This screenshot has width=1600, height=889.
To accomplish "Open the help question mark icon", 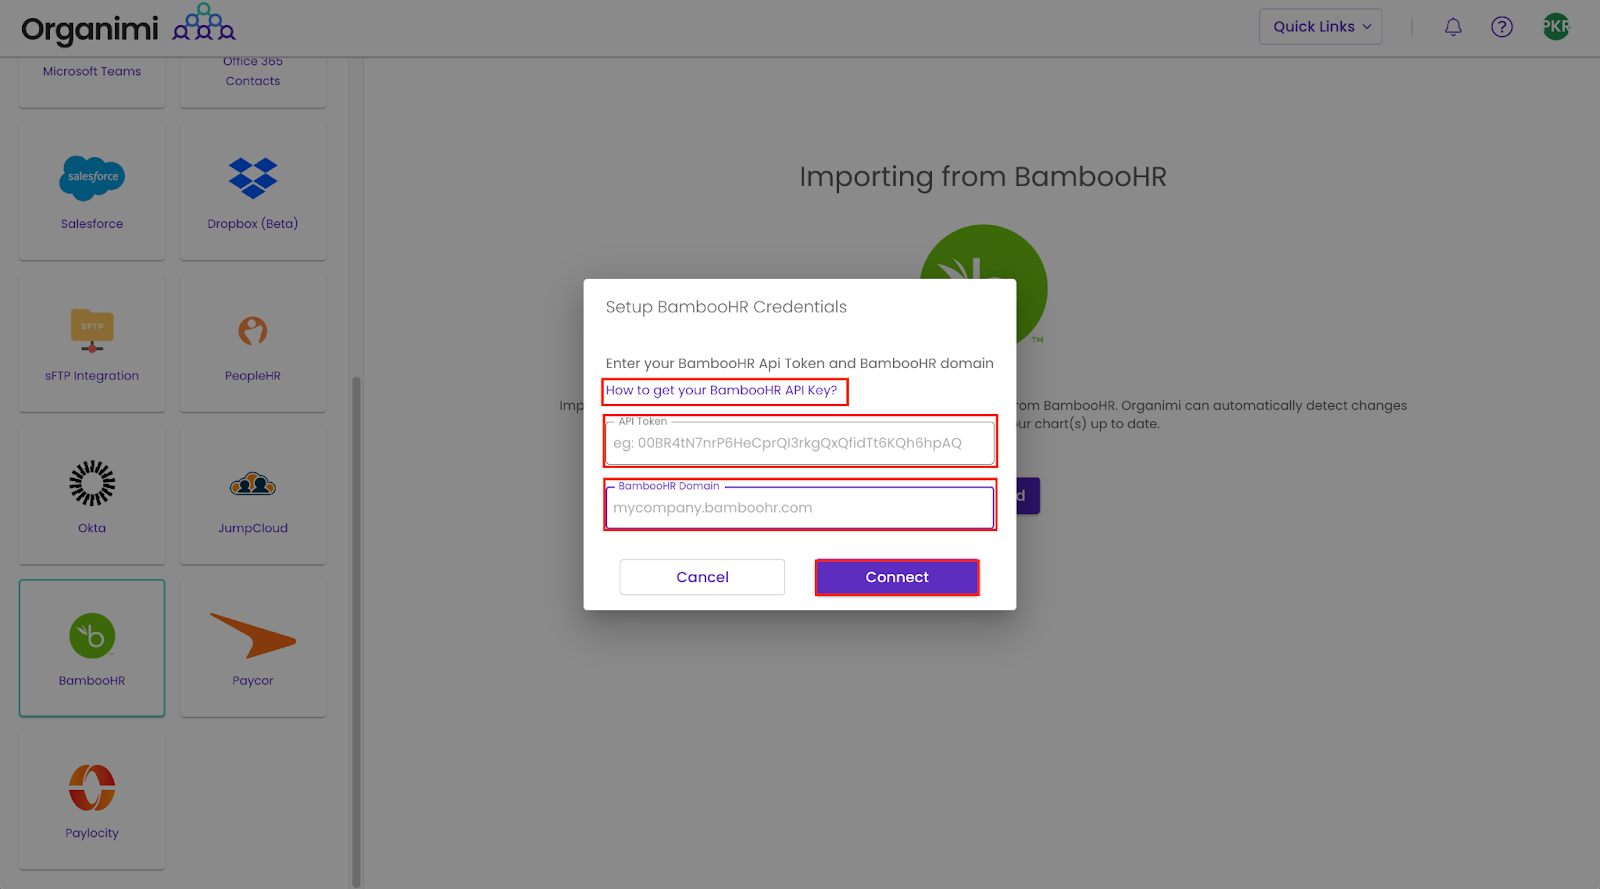I will (1502, 27).
